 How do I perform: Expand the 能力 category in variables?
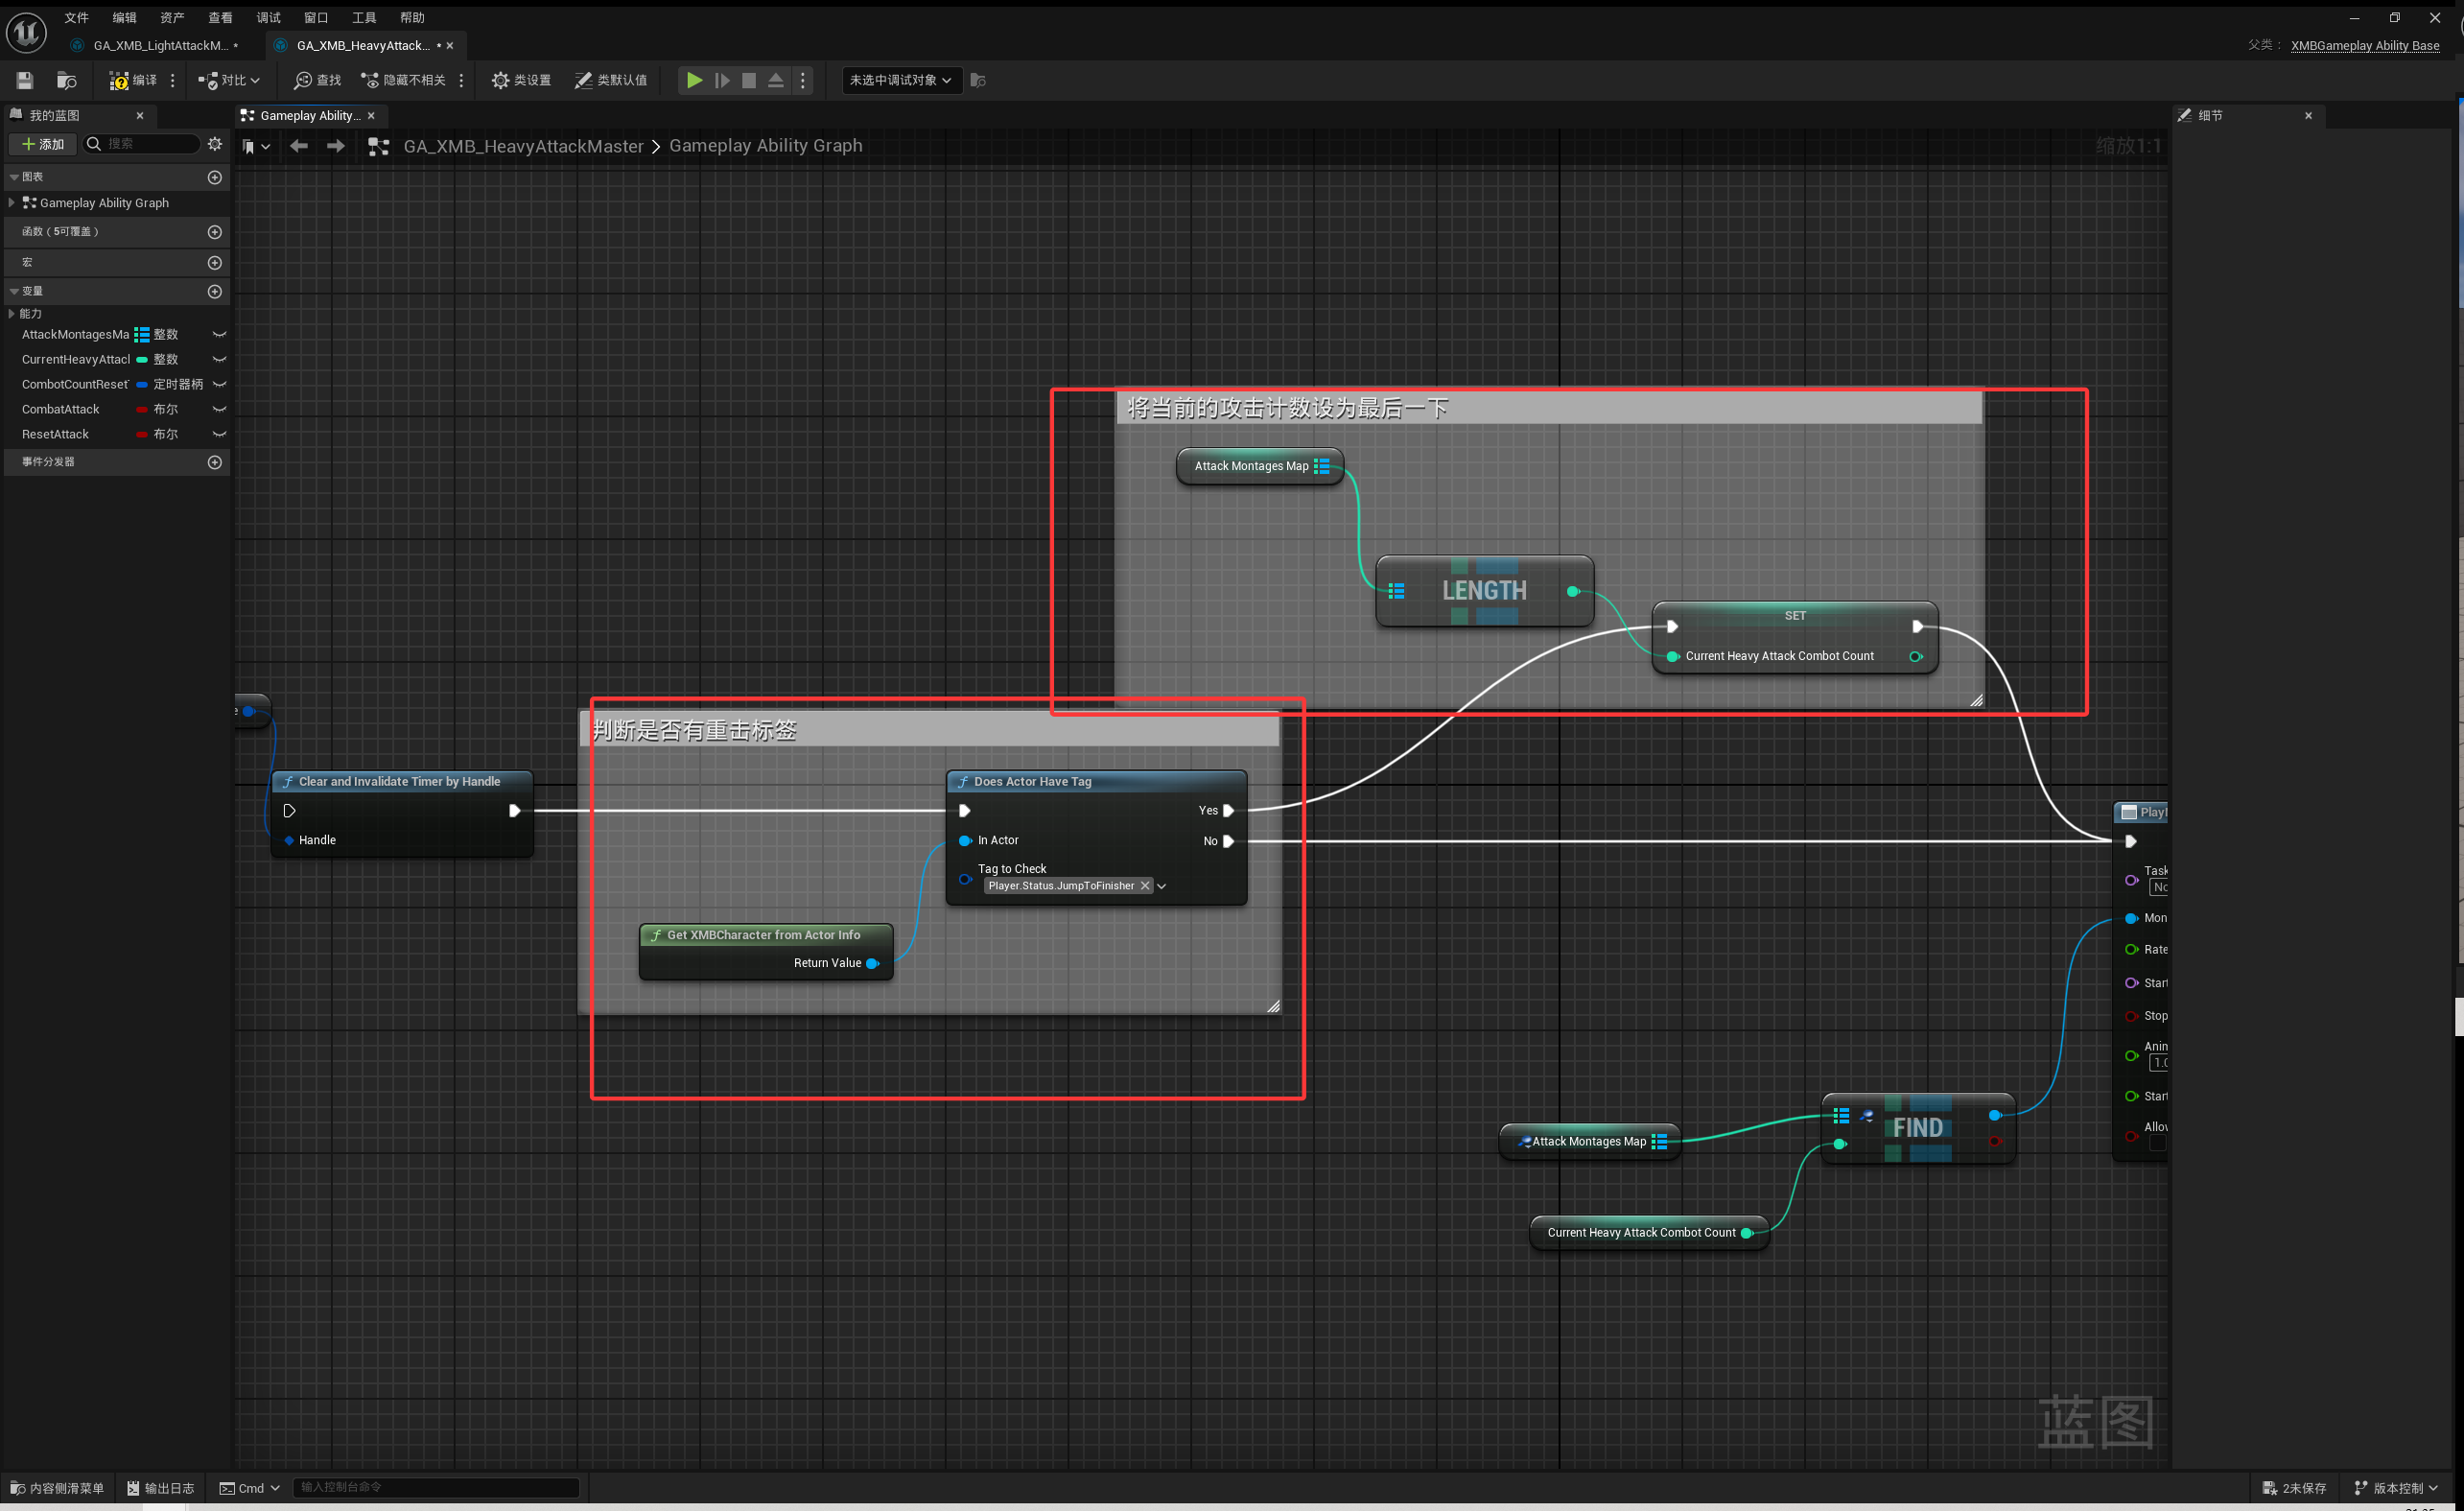(x=11, y=314)
